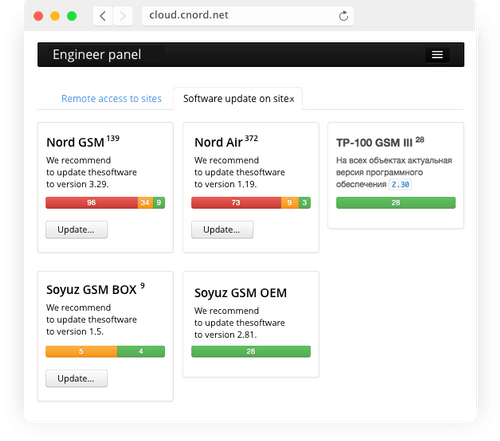Image resolution: width=500 pixels, height=441 pixels.
Task: Click Update button under Soyuz GSM BOX
Action: point(76,378)
